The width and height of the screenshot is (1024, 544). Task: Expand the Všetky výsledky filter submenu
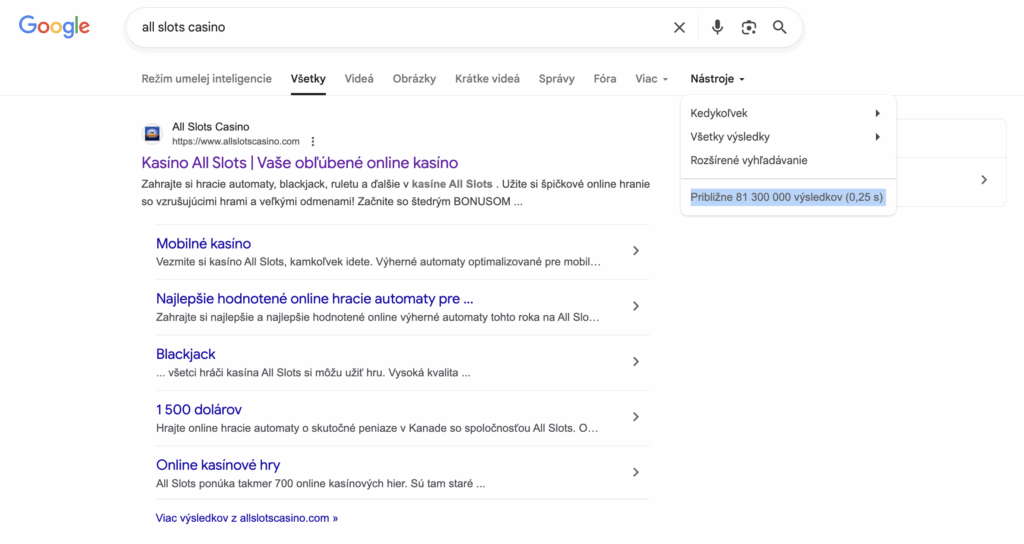(x=877, y=137)
